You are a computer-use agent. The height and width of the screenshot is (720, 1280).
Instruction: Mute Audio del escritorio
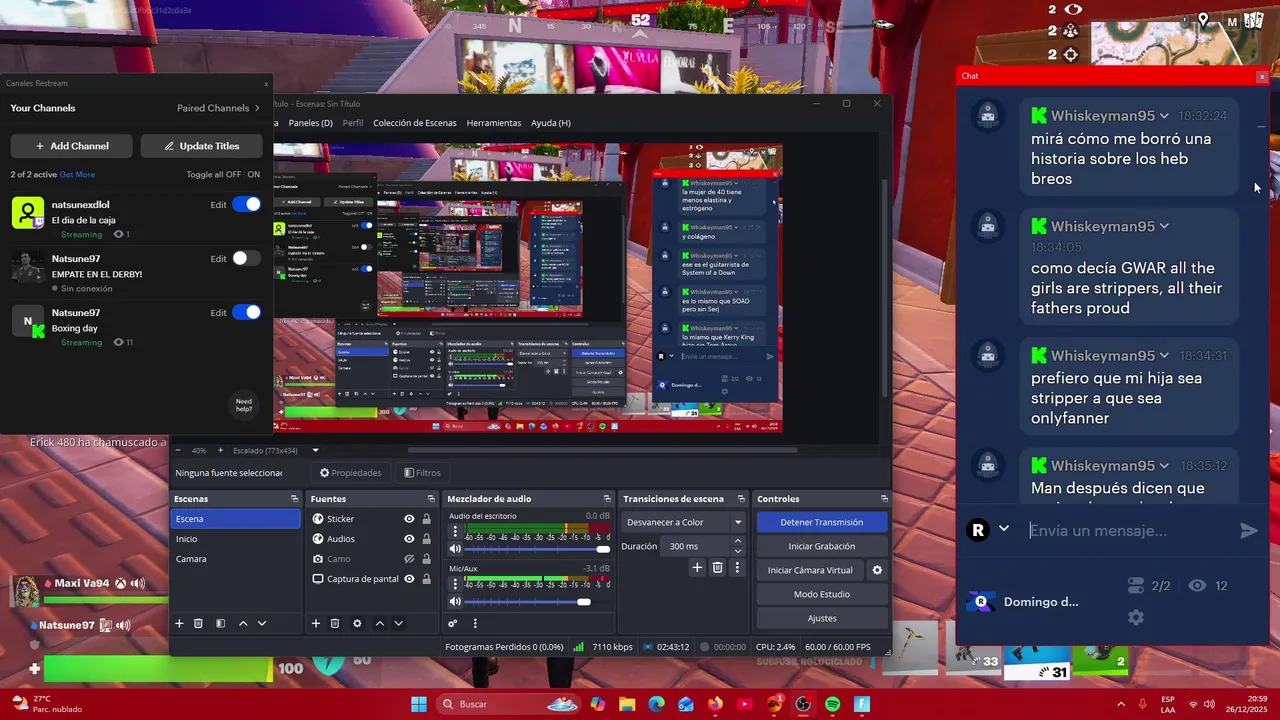click(455, 549)
